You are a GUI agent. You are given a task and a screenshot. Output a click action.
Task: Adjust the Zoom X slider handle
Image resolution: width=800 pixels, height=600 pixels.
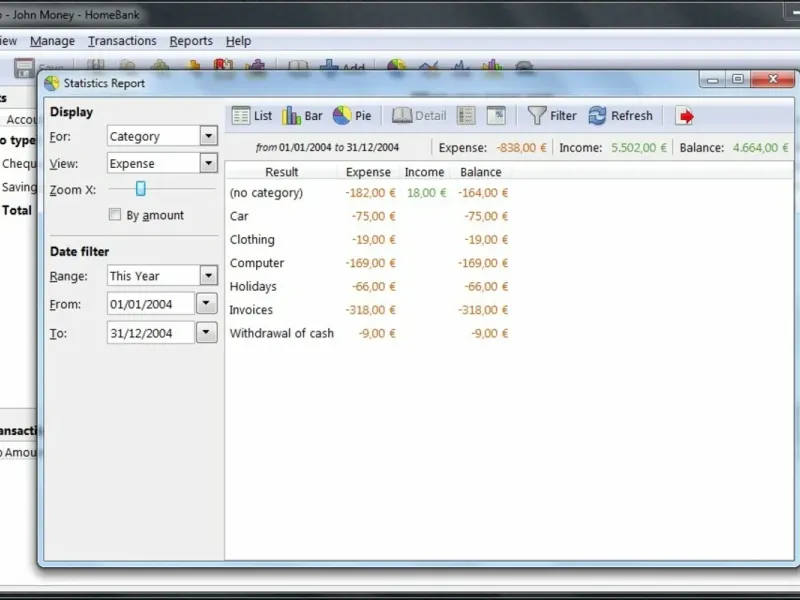coord(141,189)
